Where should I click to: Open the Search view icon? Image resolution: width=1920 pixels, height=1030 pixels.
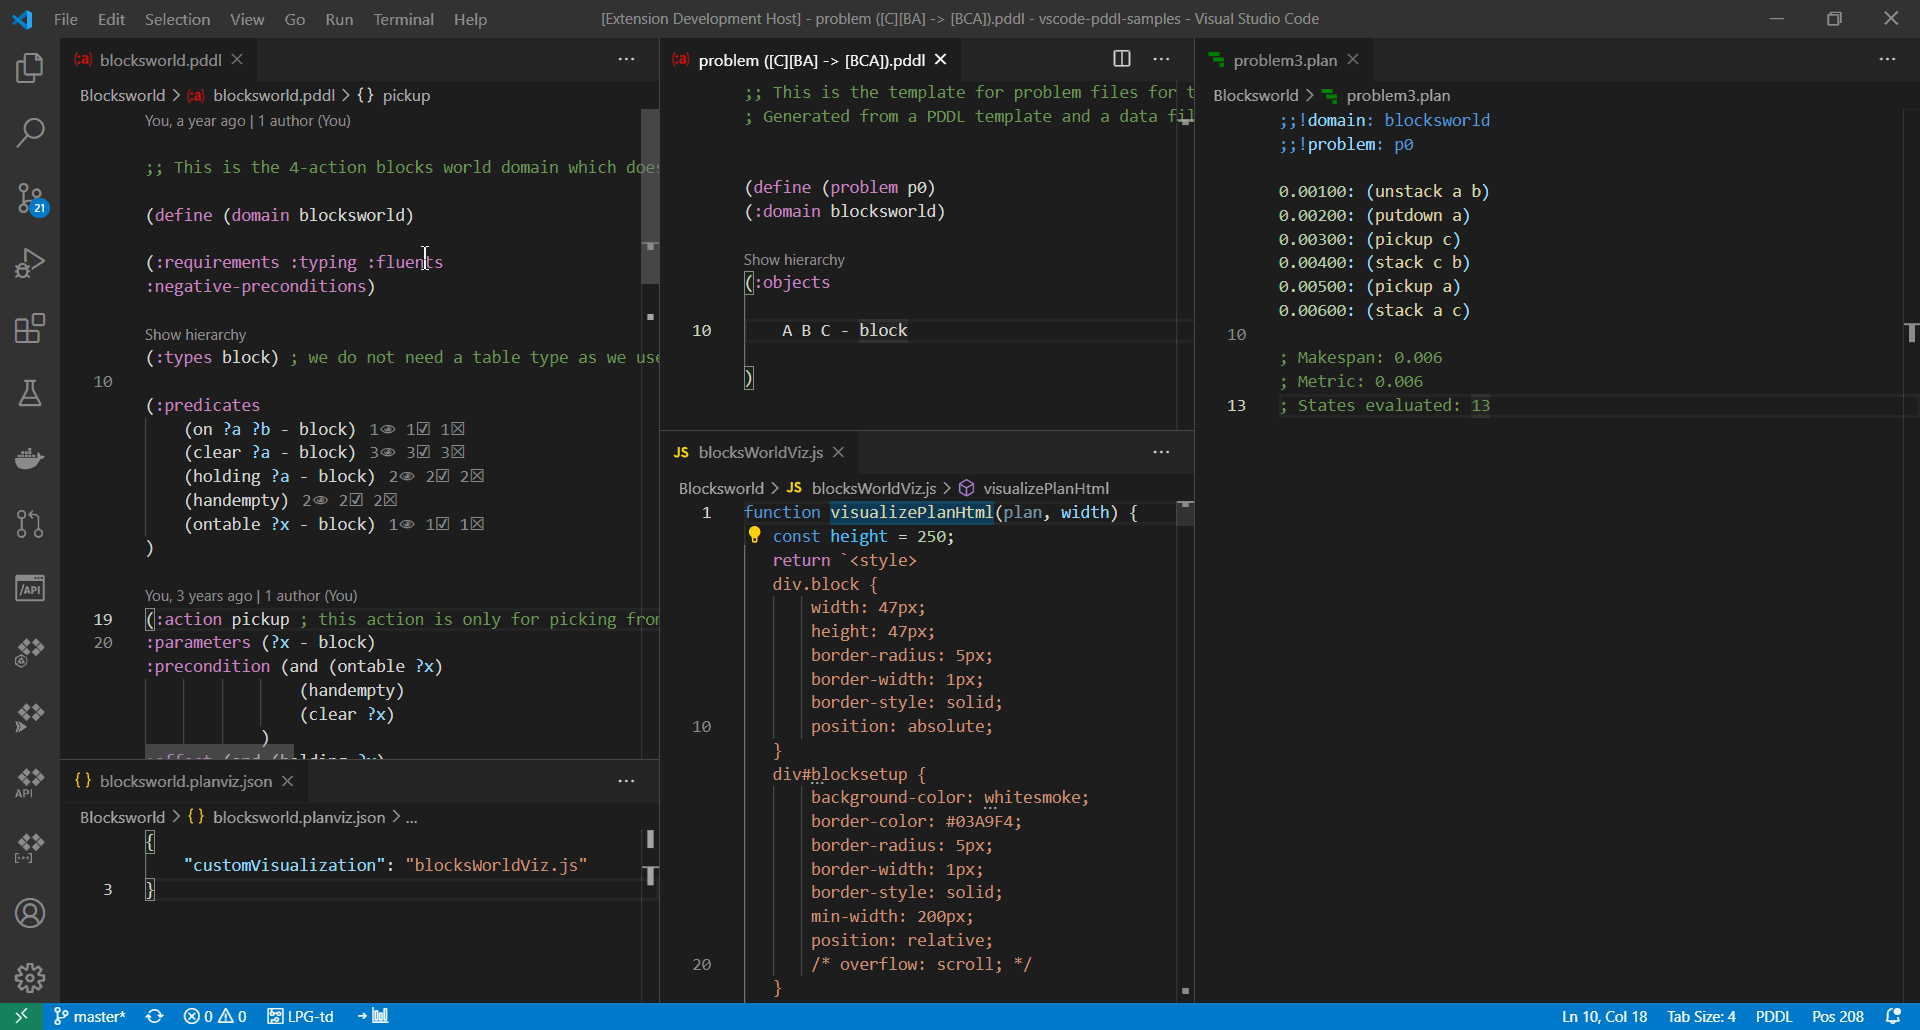pos(30,133)
